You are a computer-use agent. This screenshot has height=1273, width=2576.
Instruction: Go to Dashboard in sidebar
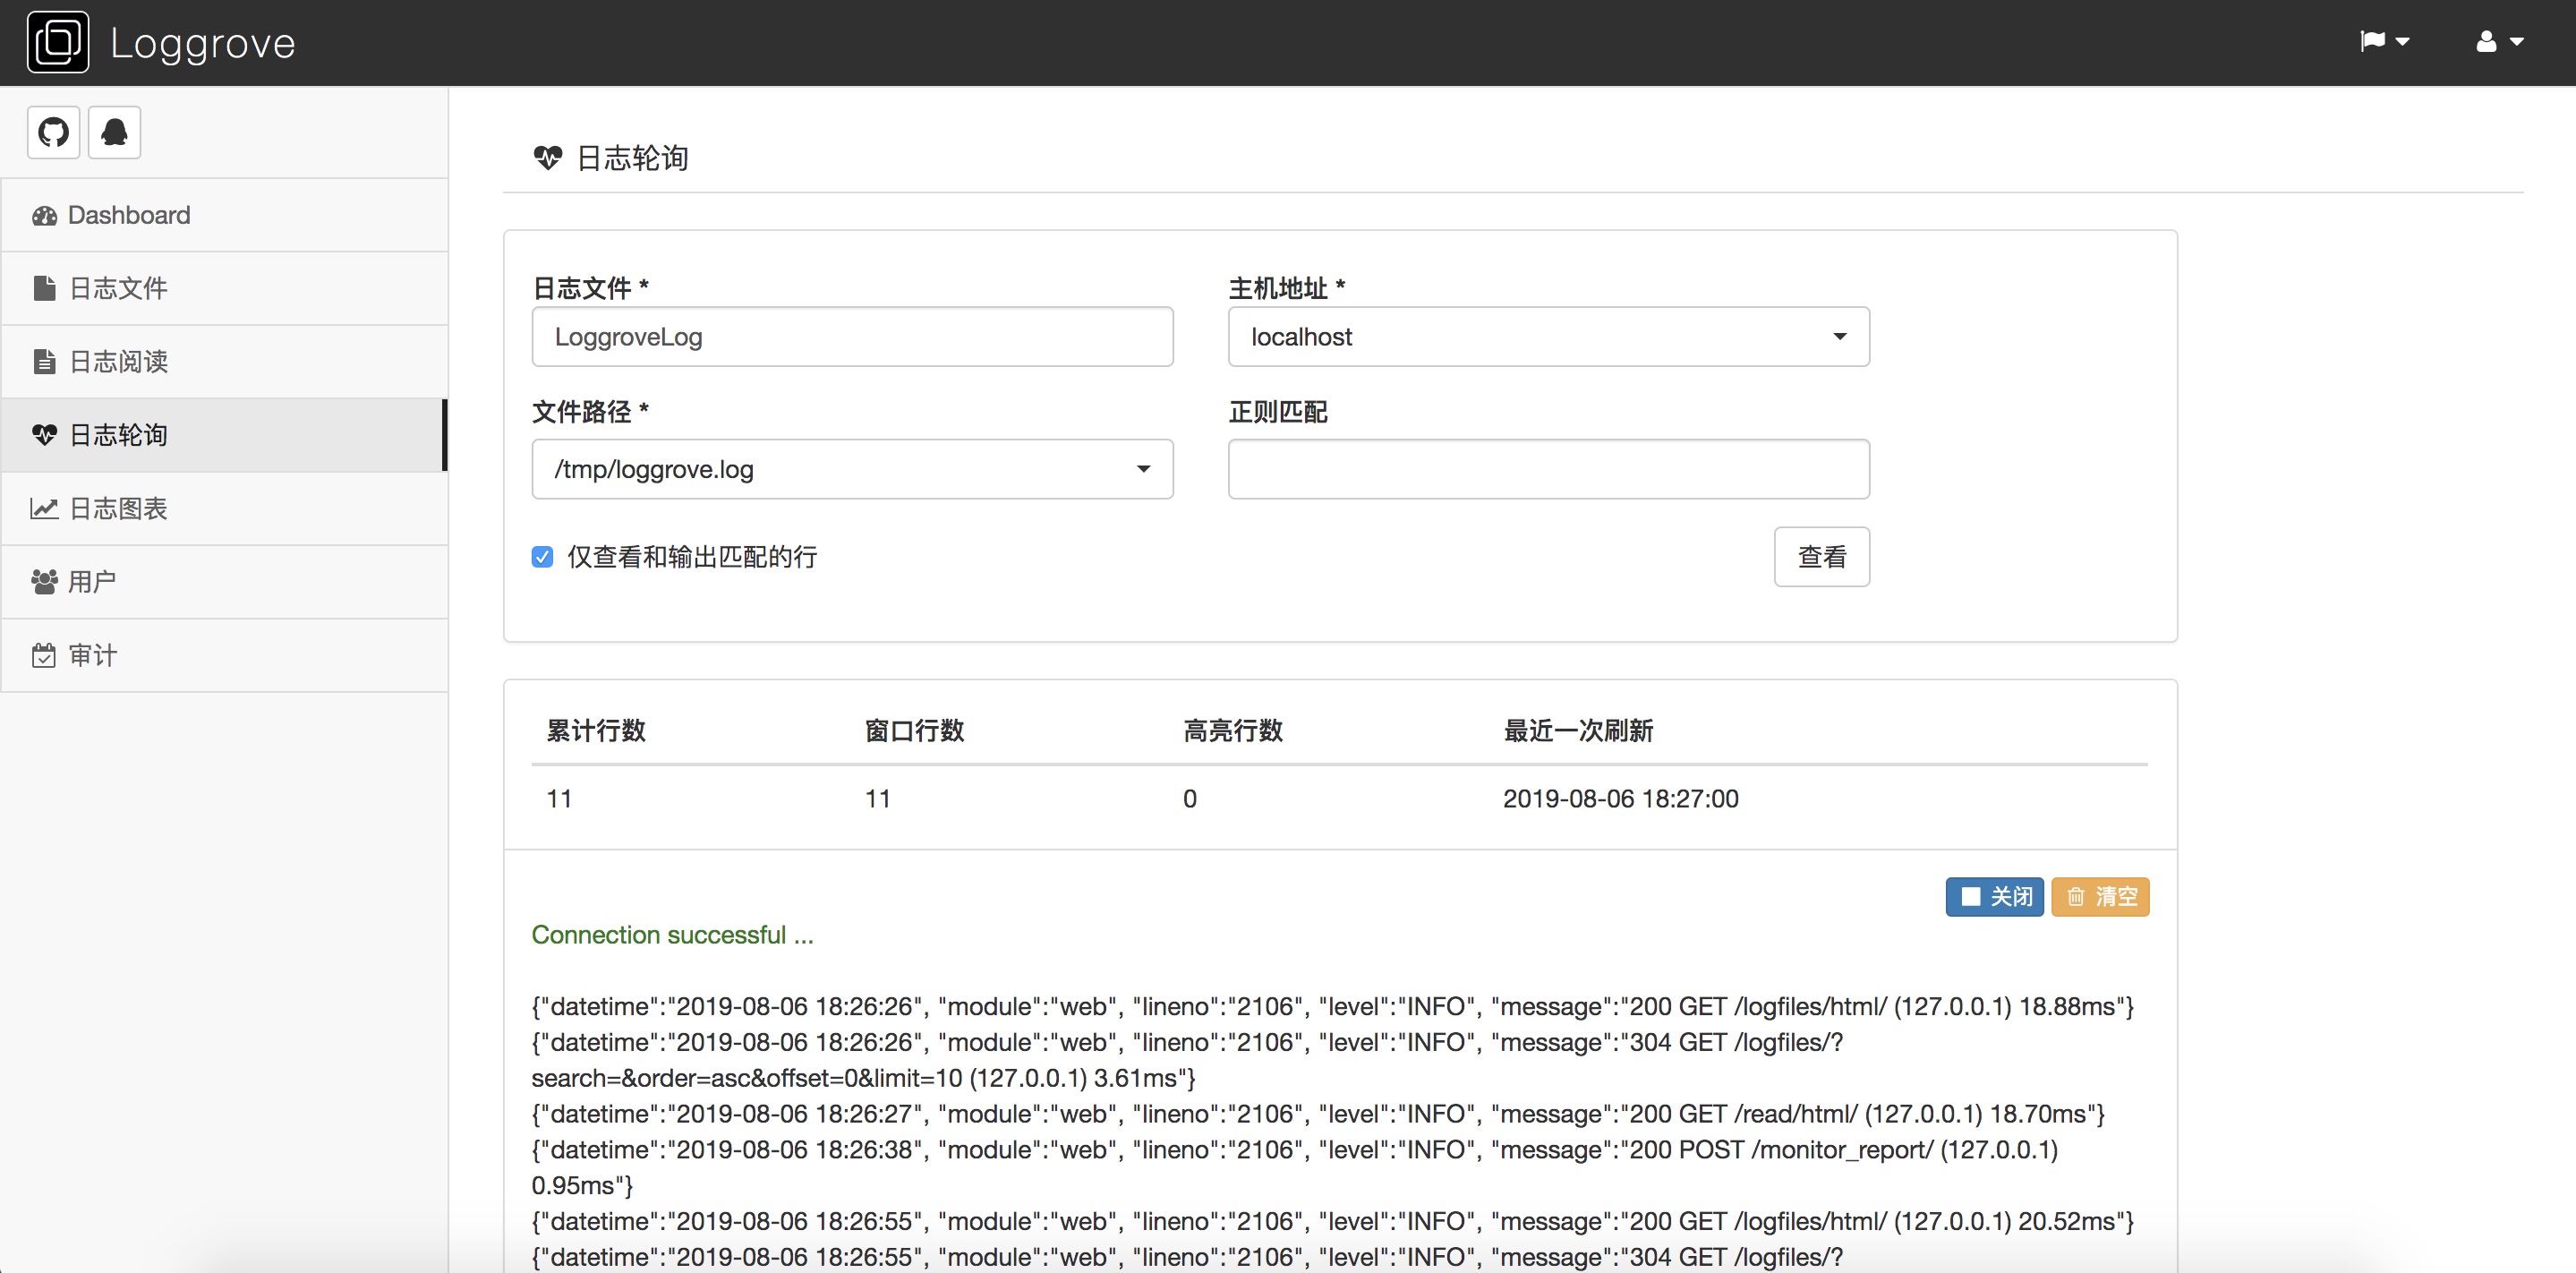[225, 215]
